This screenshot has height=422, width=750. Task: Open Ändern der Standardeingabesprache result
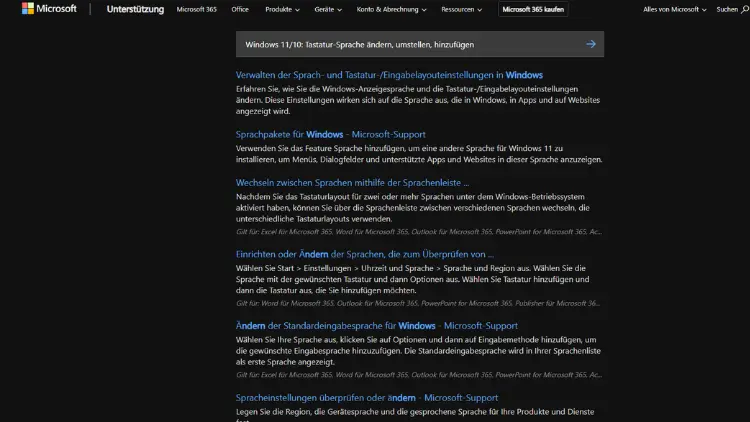(376, 325)
